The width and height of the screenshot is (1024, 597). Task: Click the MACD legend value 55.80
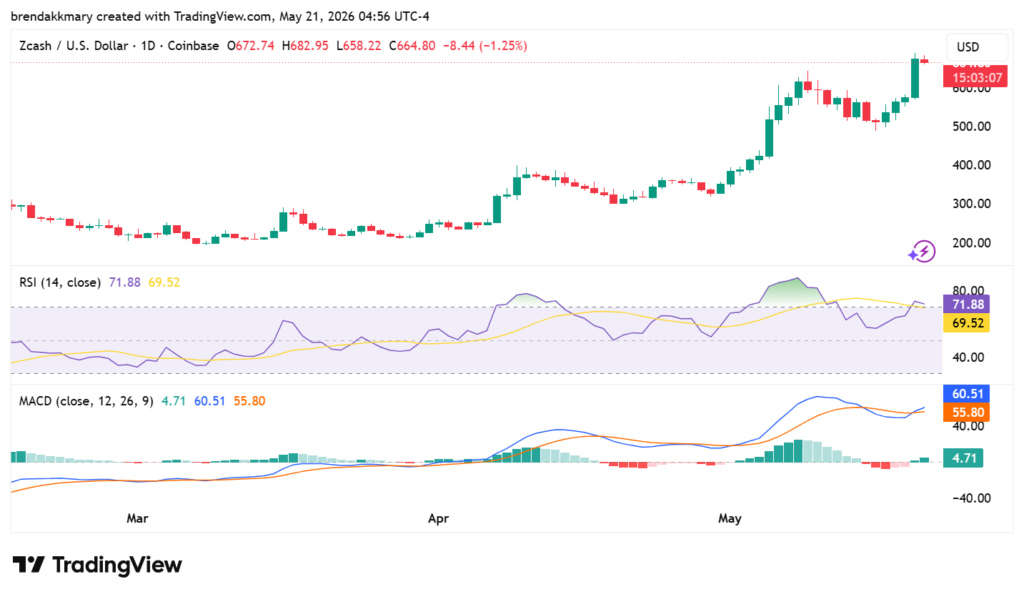coord(249,401)
